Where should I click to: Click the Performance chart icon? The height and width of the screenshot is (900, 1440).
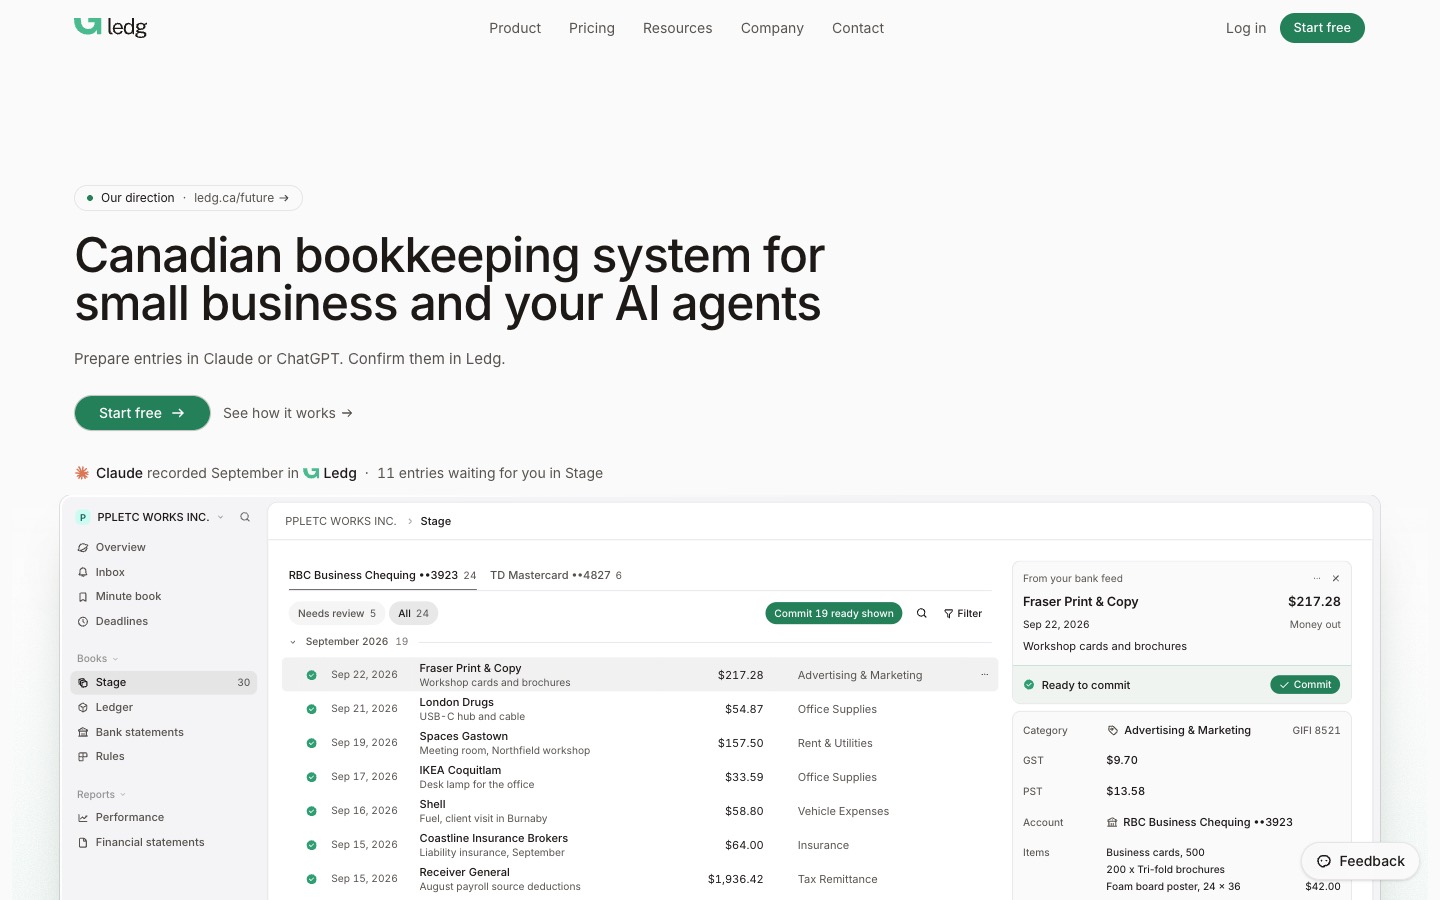[83, 818]
